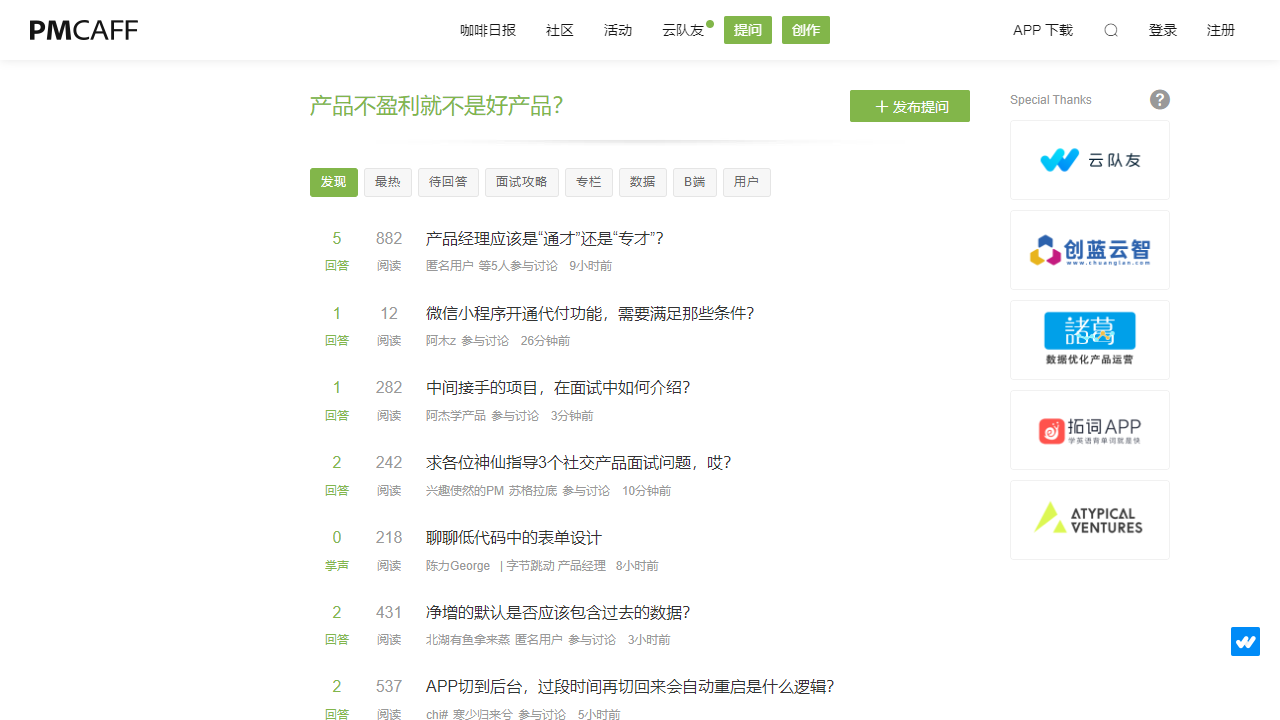Open the post 聊聊低代码中的表单设计
This screenshot has width=1280, height=720.
[x=514, y=538]
